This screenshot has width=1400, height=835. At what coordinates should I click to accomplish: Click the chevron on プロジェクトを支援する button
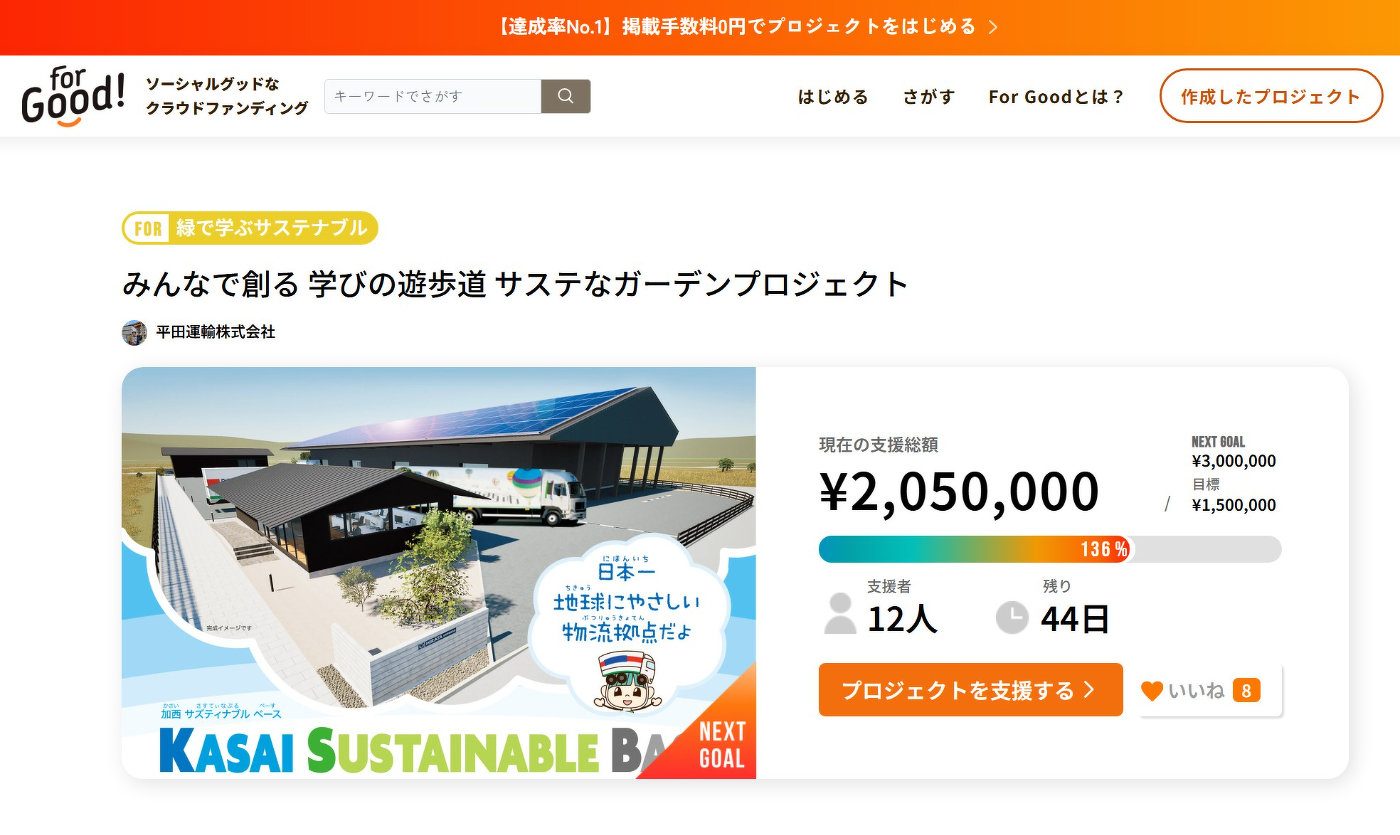(x=1089, y=690)
